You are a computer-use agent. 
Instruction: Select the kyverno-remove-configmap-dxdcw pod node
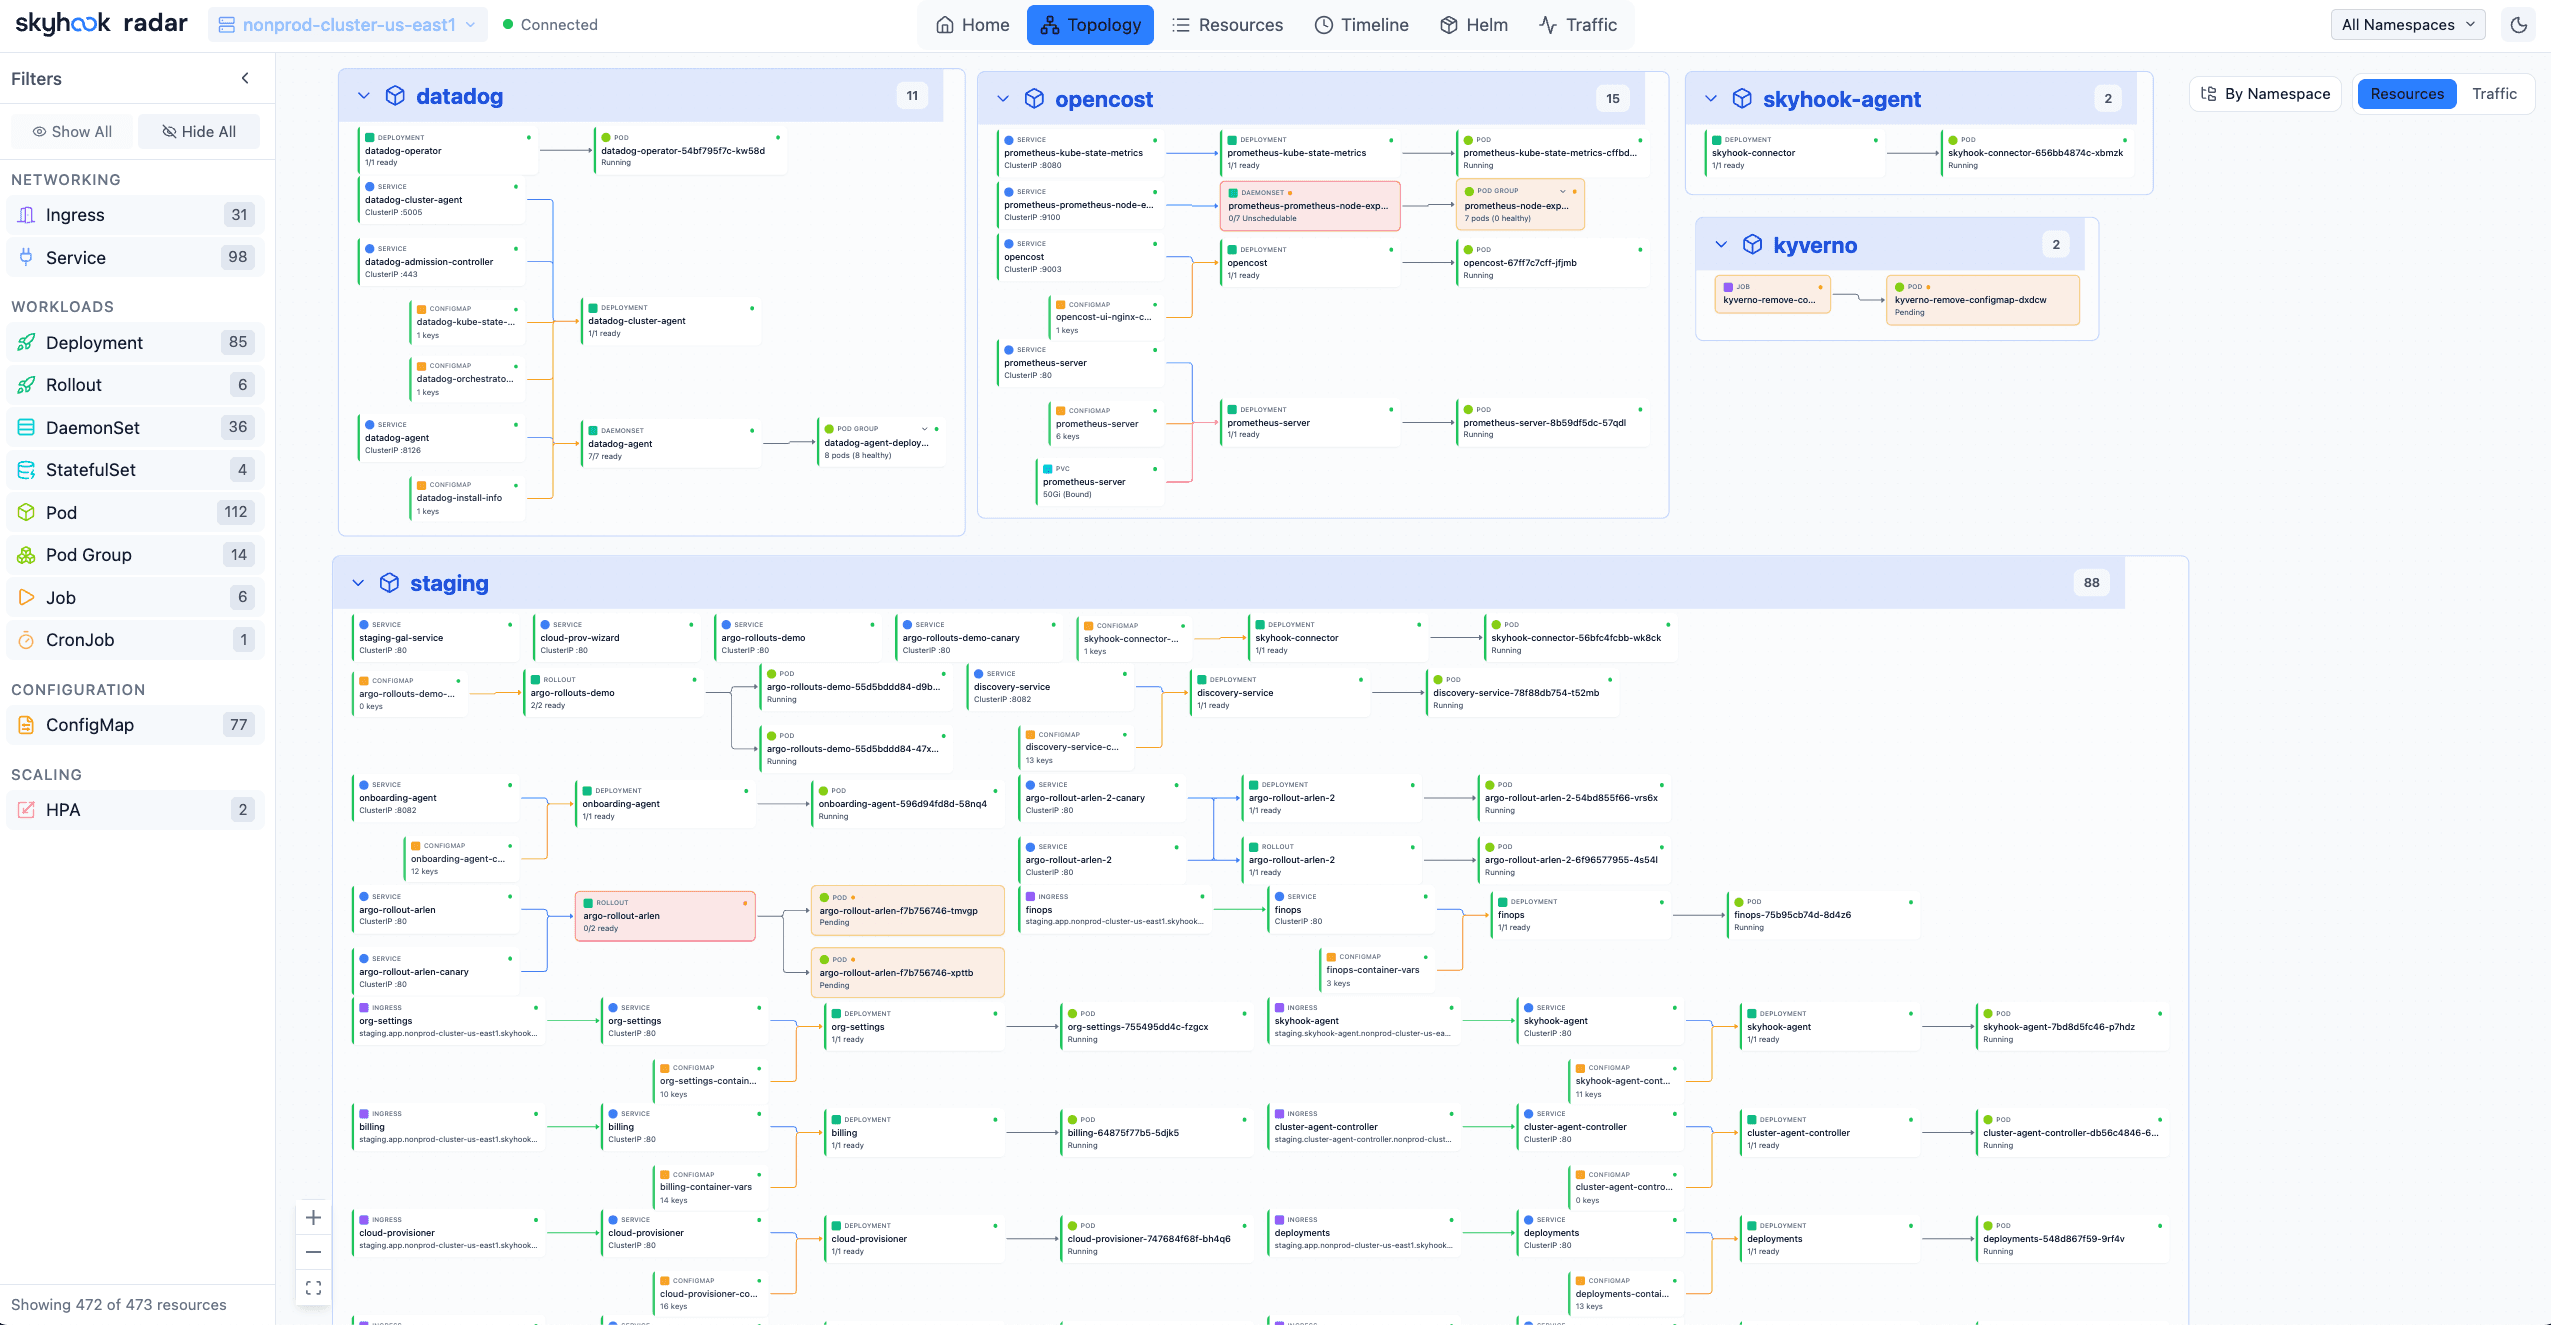click(1983, 299)
